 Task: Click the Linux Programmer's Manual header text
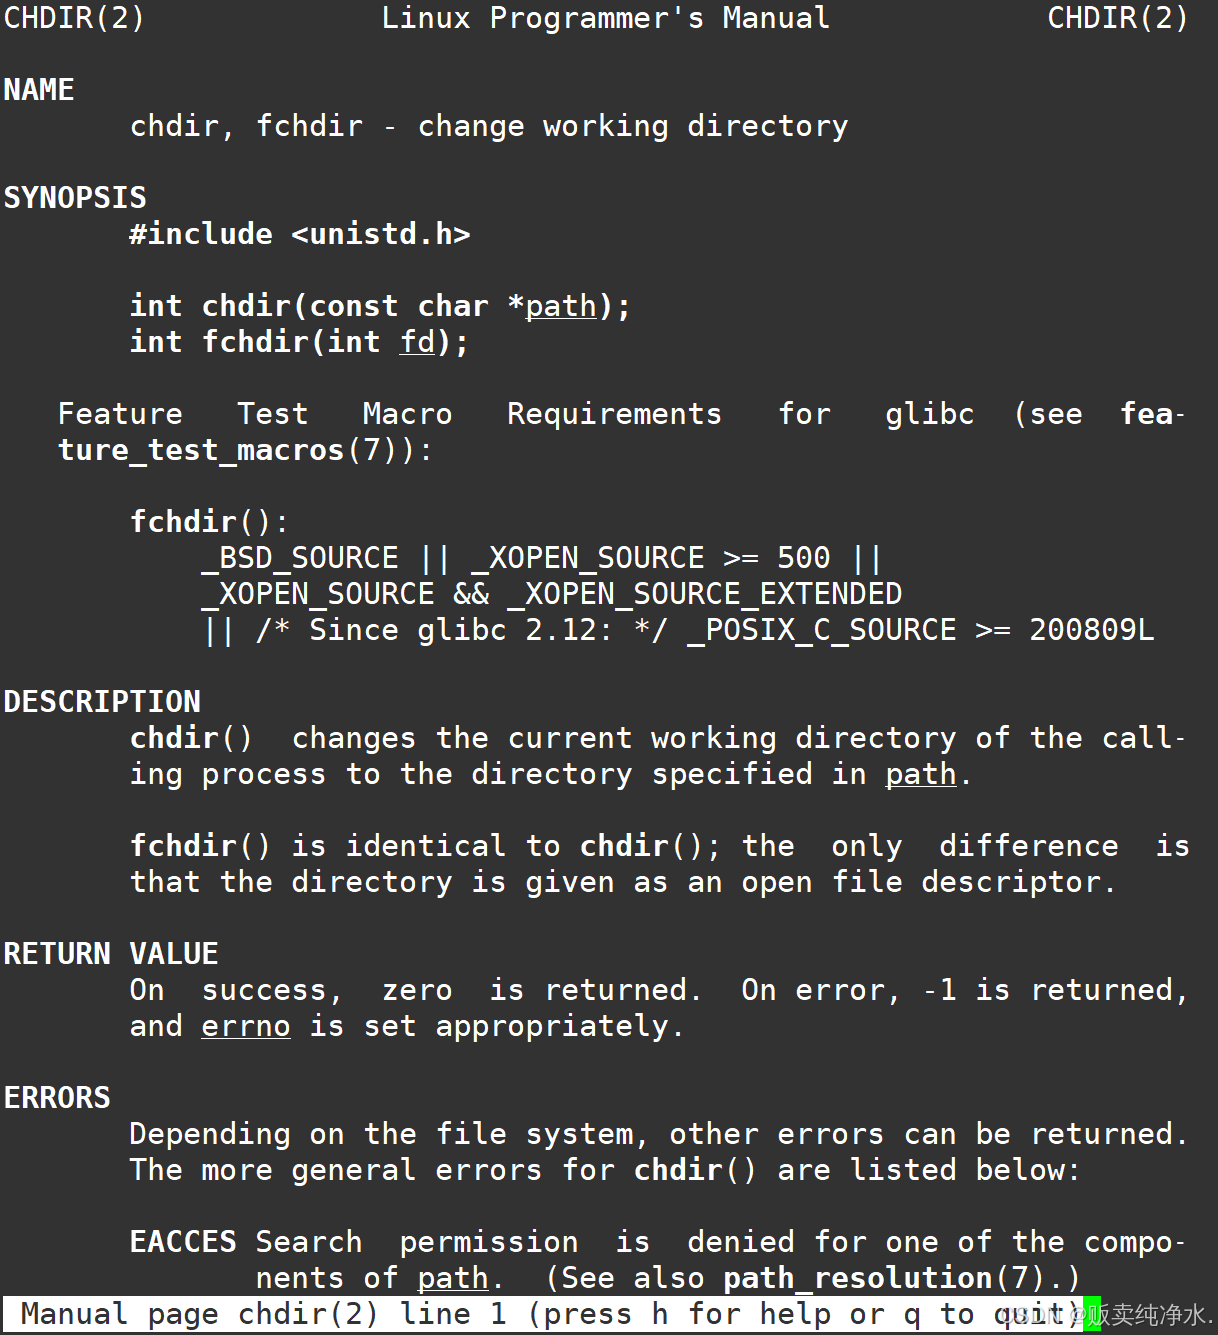point(605,18)
